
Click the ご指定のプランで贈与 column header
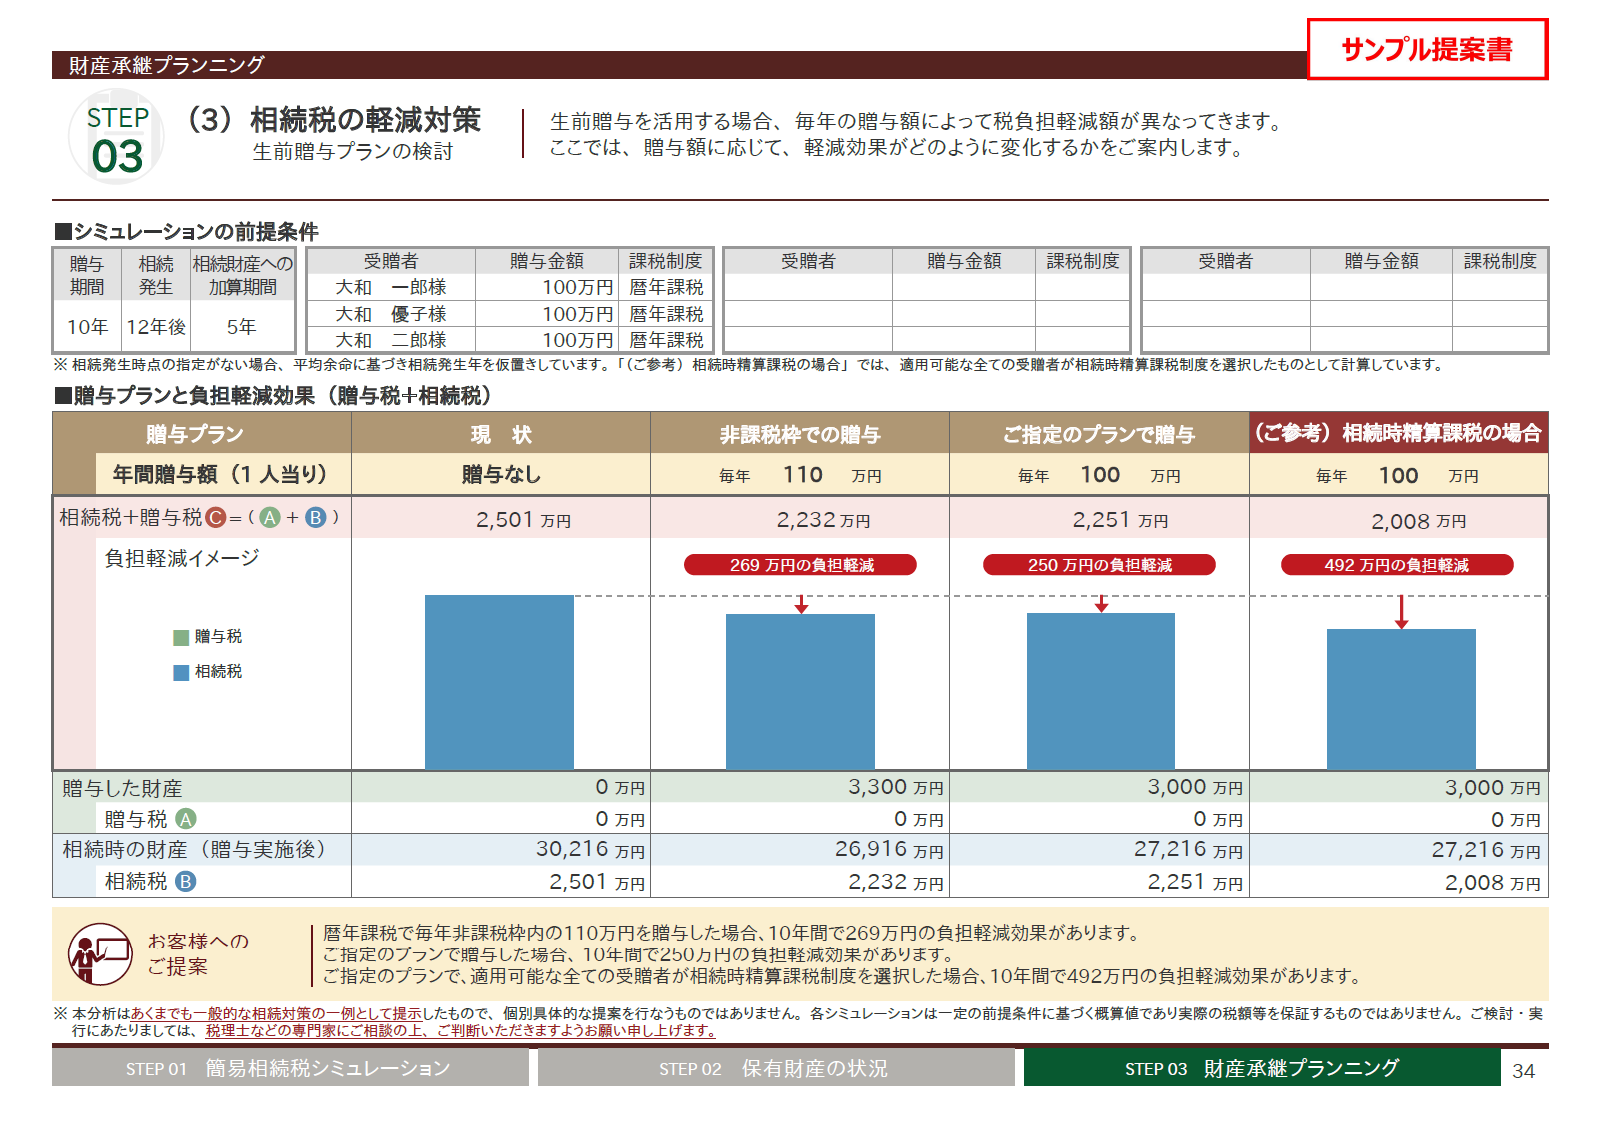coord(1099,434)
